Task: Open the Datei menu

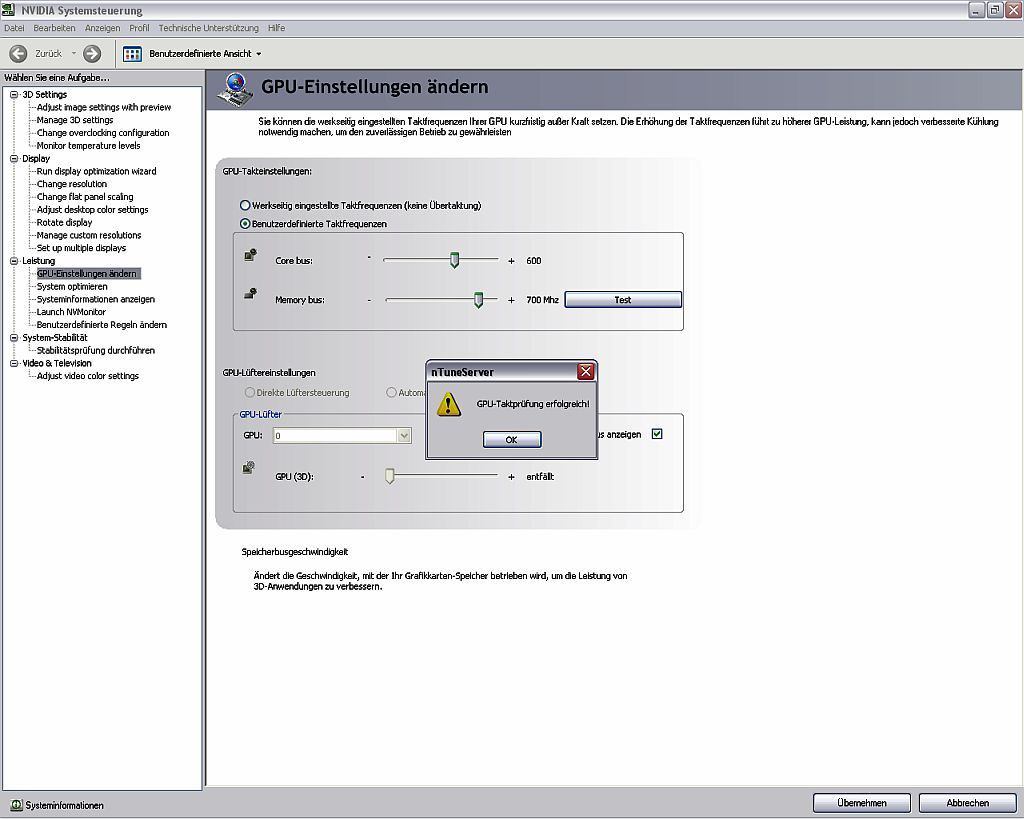Action: pyautogui.click(x=14, y=28)
